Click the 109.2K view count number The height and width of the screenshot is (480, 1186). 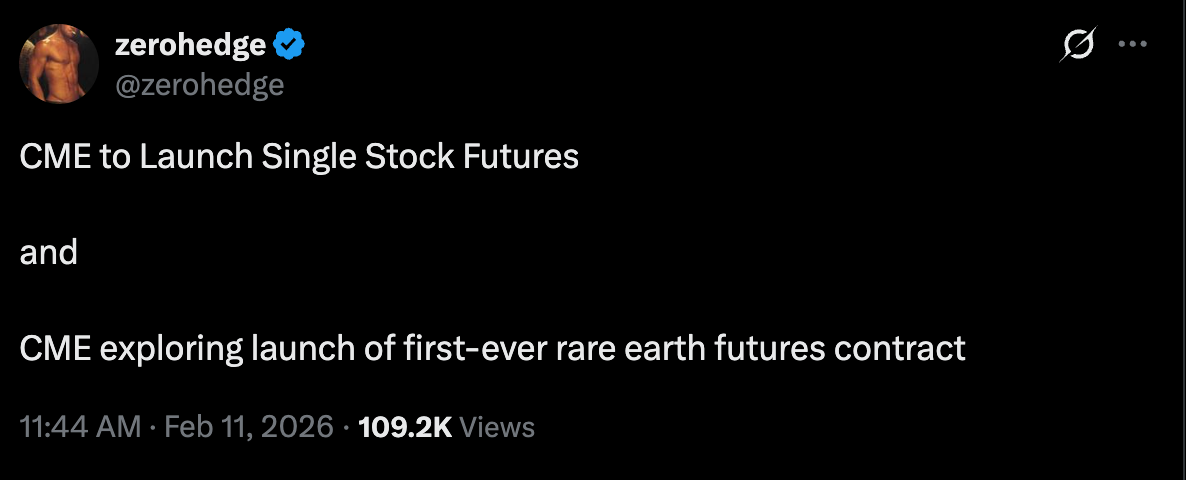pos(405,427)
